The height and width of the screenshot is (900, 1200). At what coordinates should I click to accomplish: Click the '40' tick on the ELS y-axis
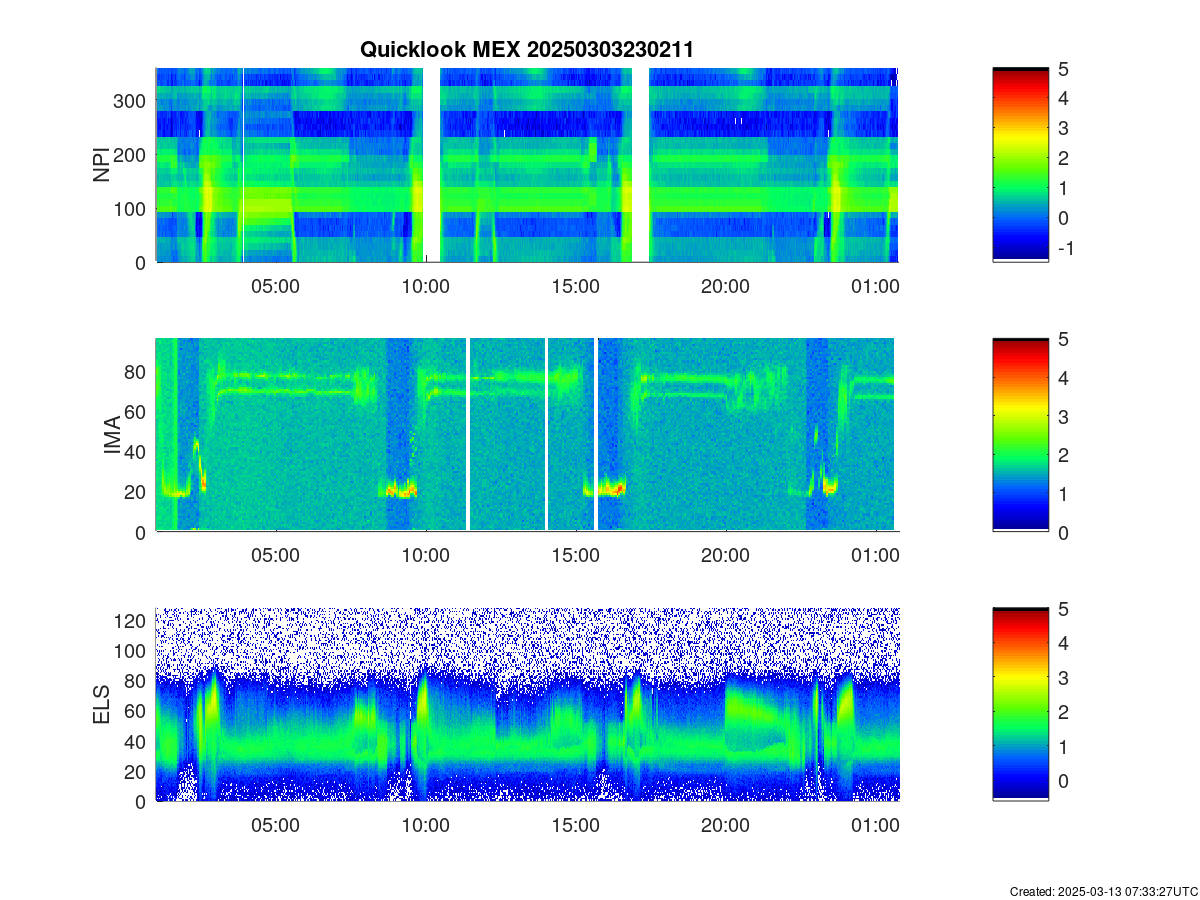[136, 741]
